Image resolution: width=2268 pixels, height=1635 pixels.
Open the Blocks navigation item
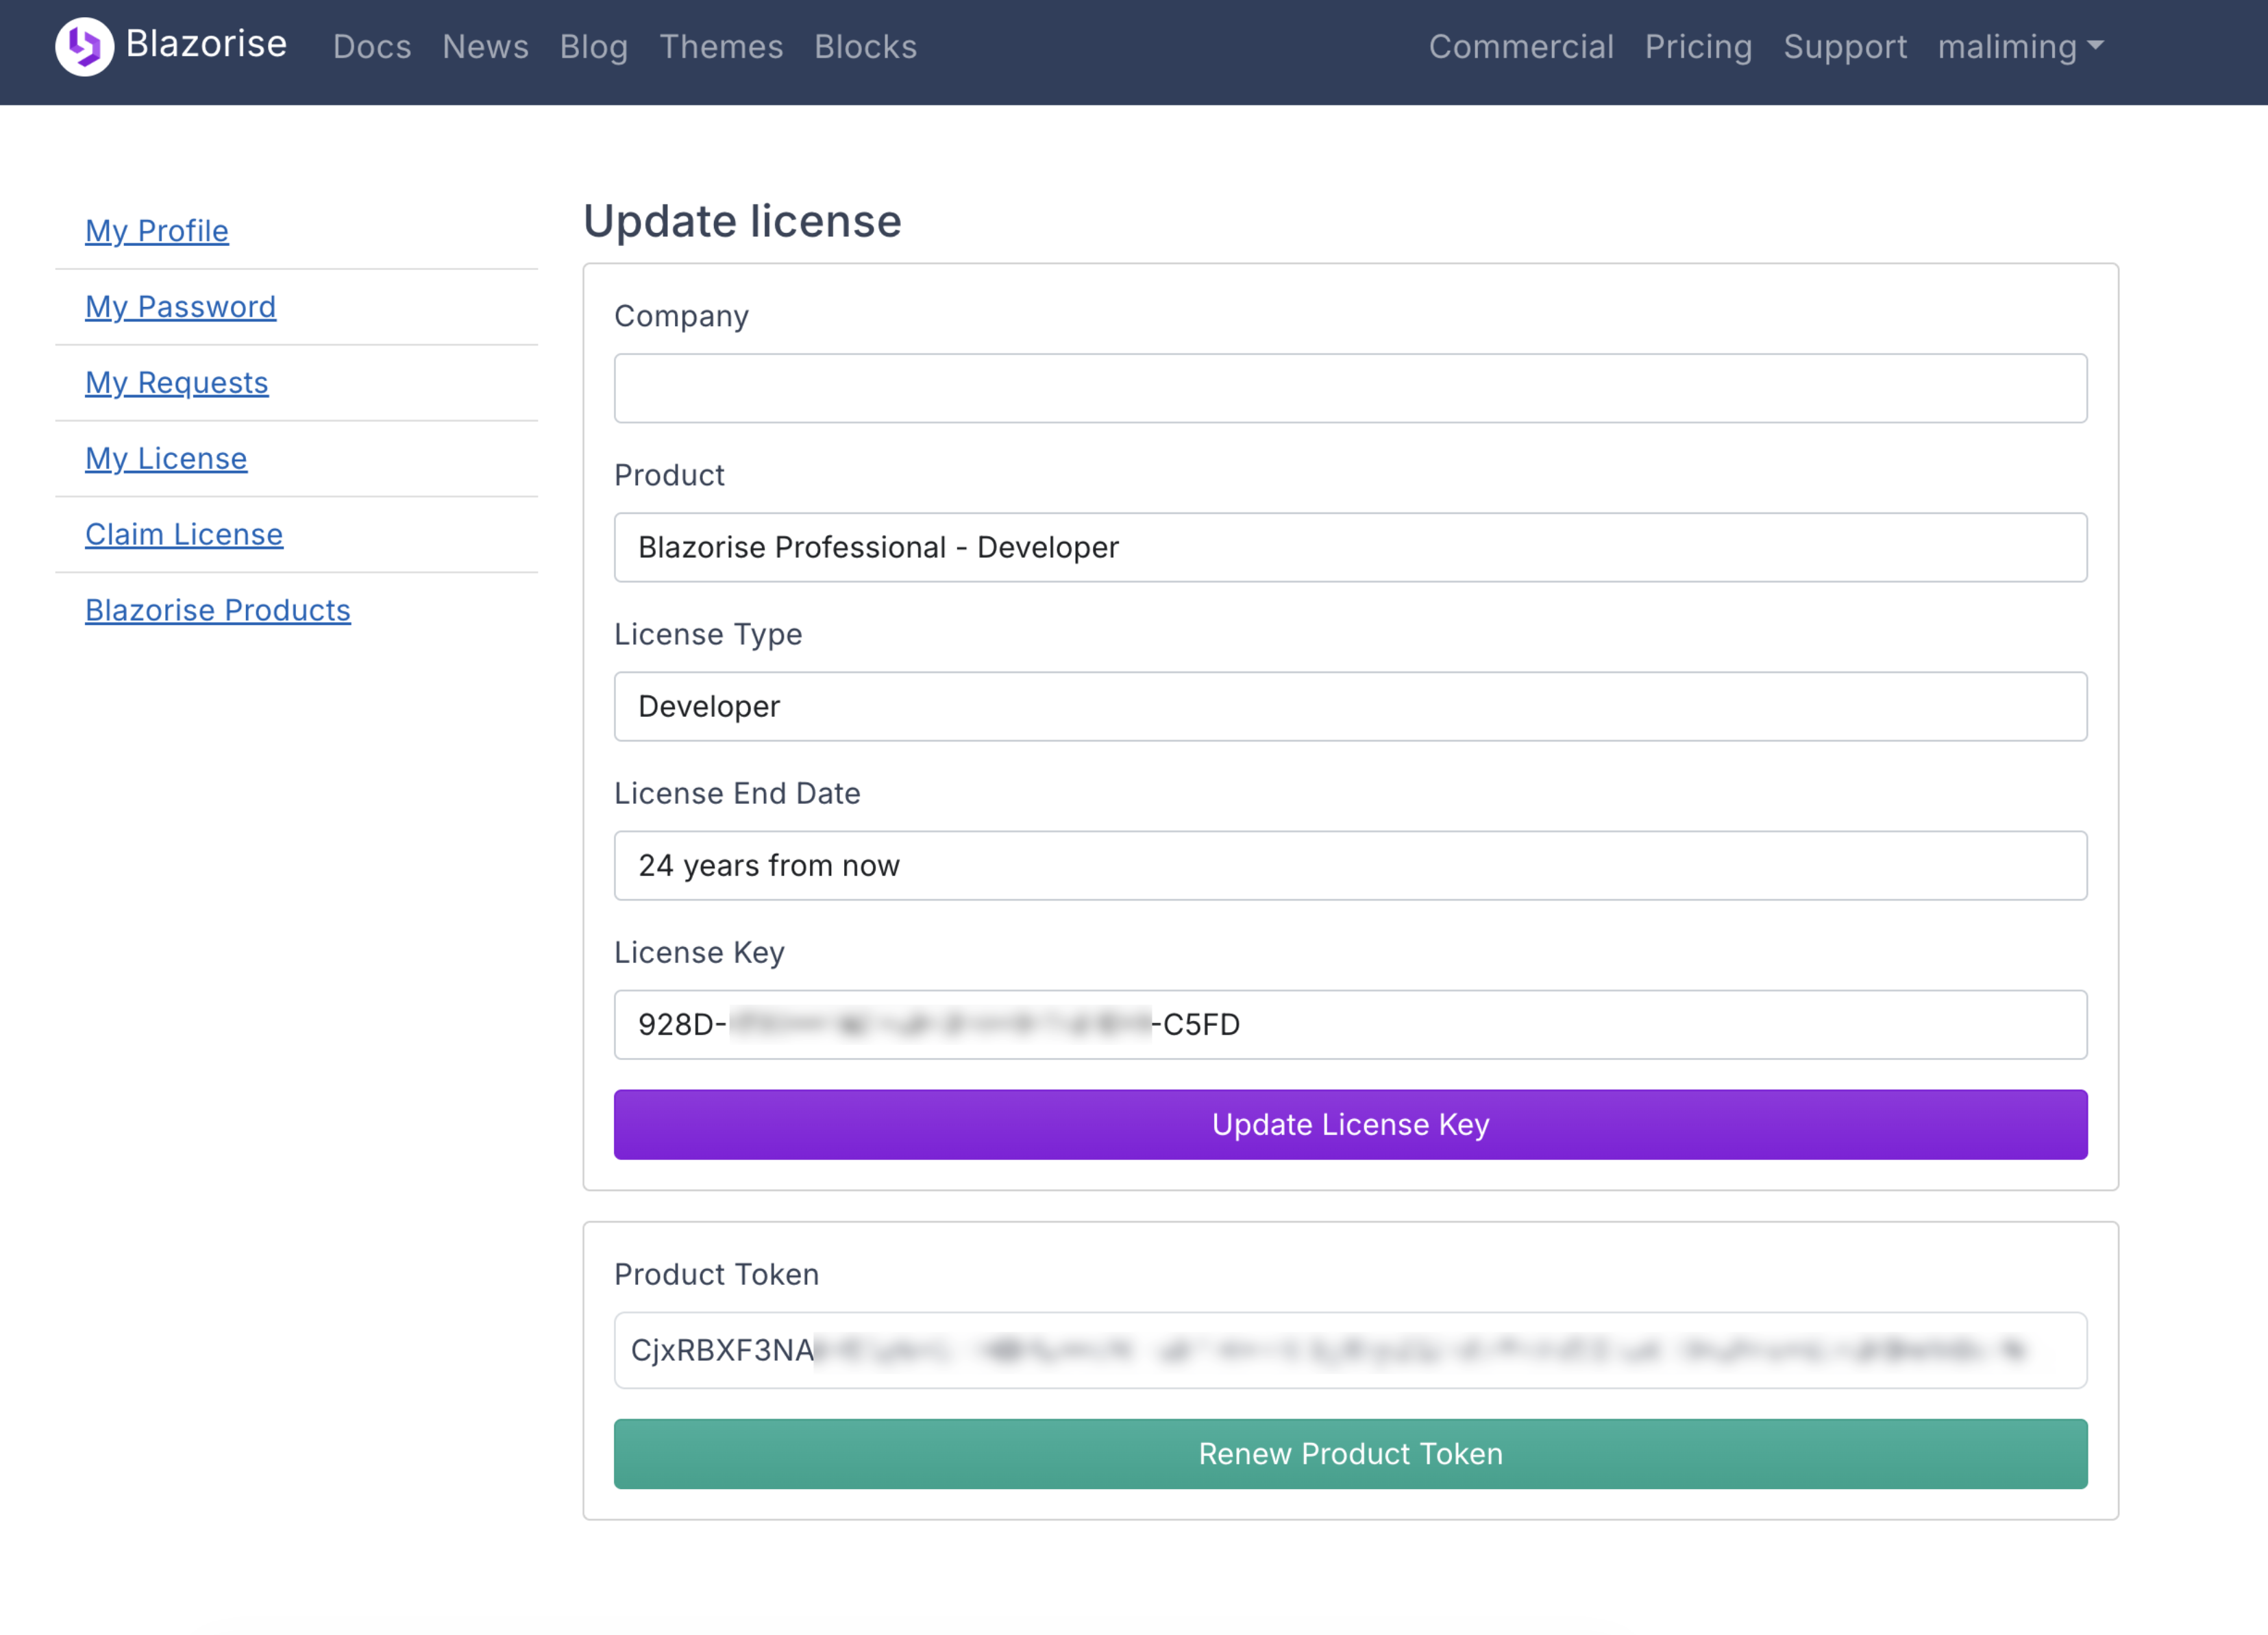(x=865, y=47)
